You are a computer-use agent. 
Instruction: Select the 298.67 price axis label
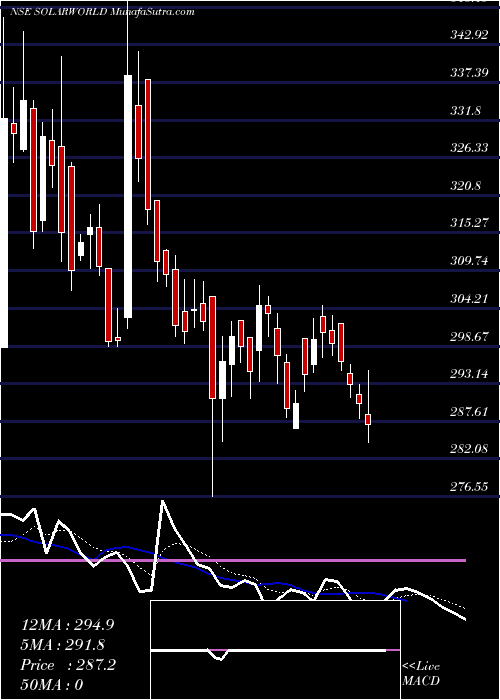[470, 337]
